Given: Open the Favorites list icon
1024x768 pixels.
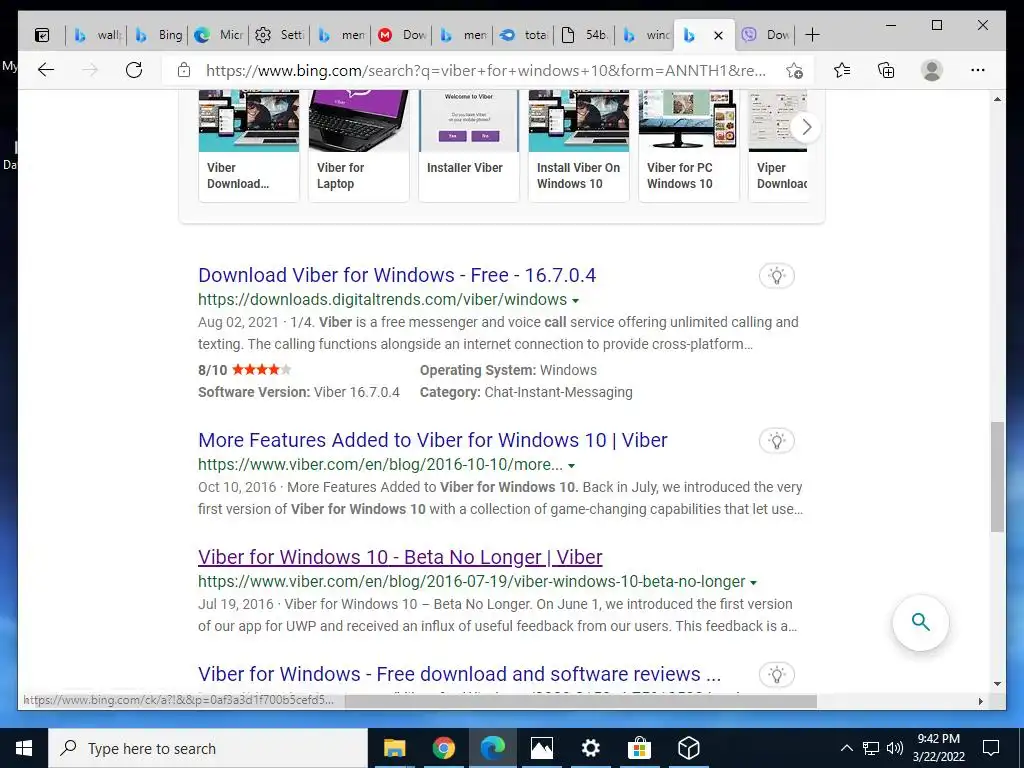Looking at the screenshot, I should coord(842,70).
